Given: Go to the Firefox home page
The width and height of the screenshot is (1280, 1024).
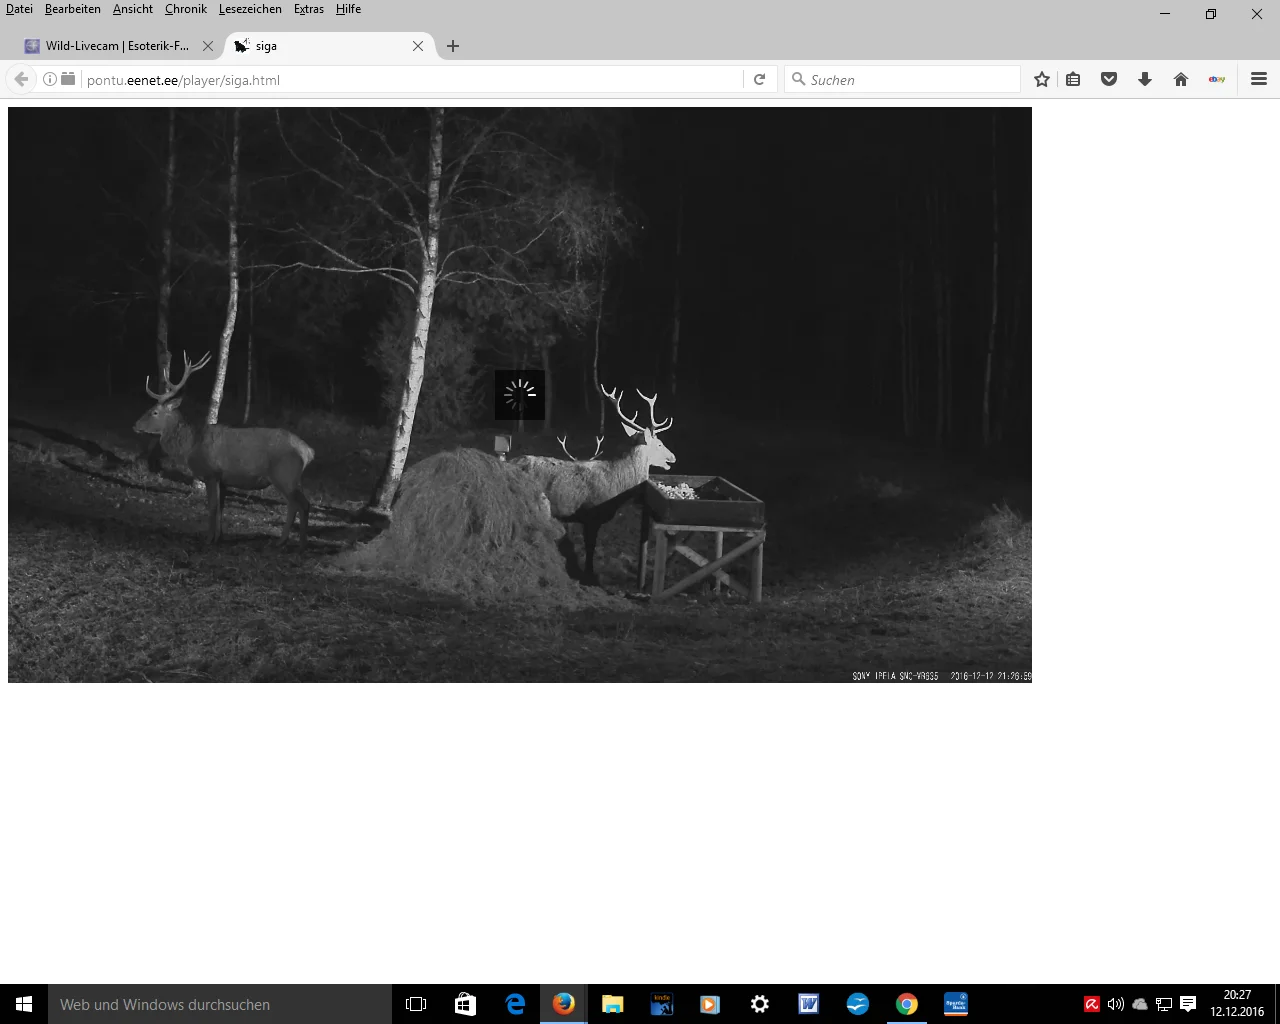Looking at the screenshot, I should (x=1181, y=80).
